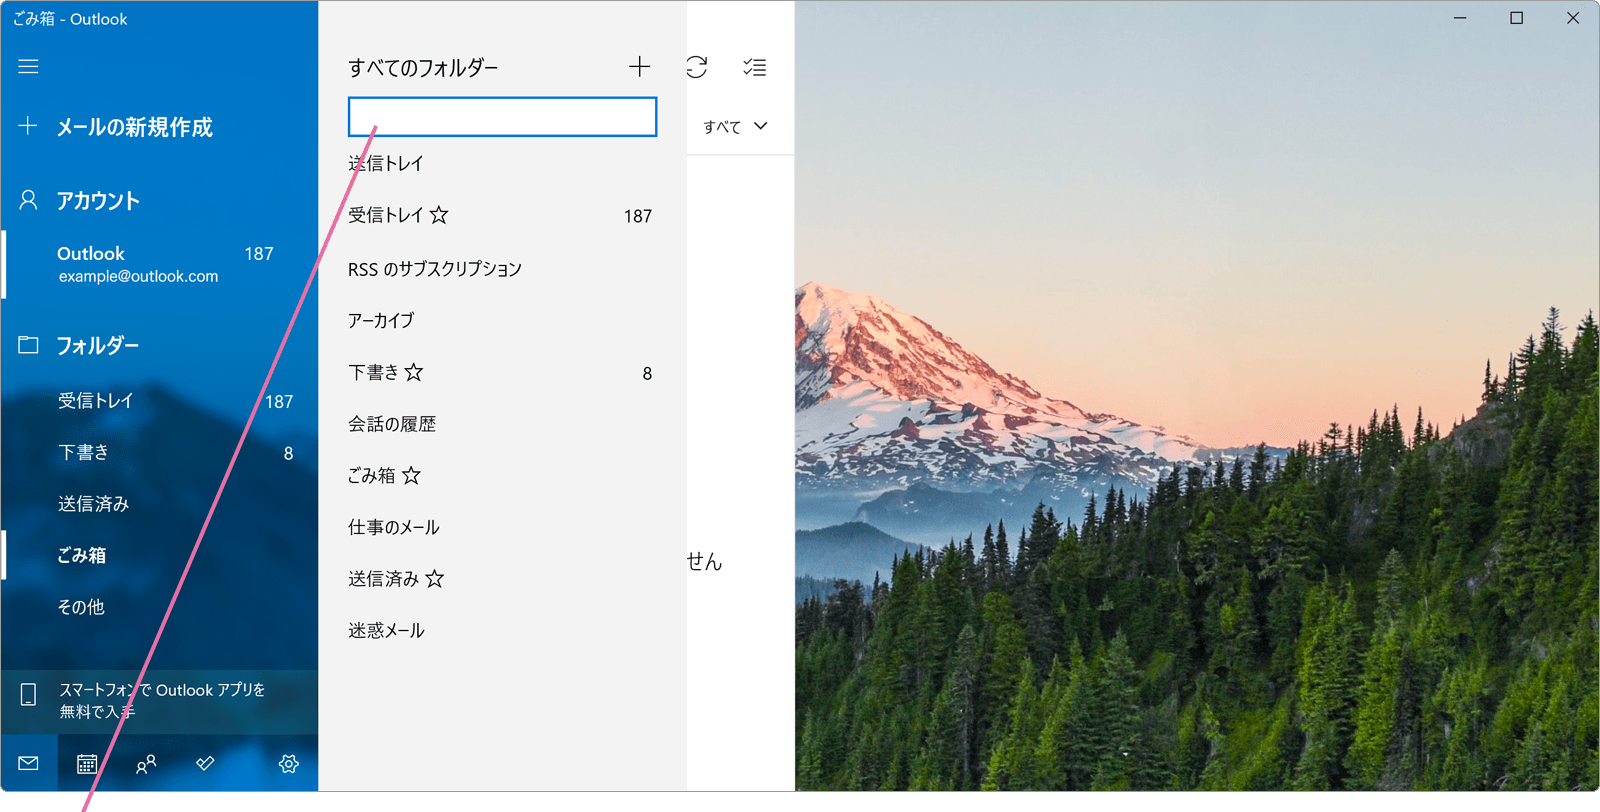Toggle the star beside 送信済み

point(434,578)
